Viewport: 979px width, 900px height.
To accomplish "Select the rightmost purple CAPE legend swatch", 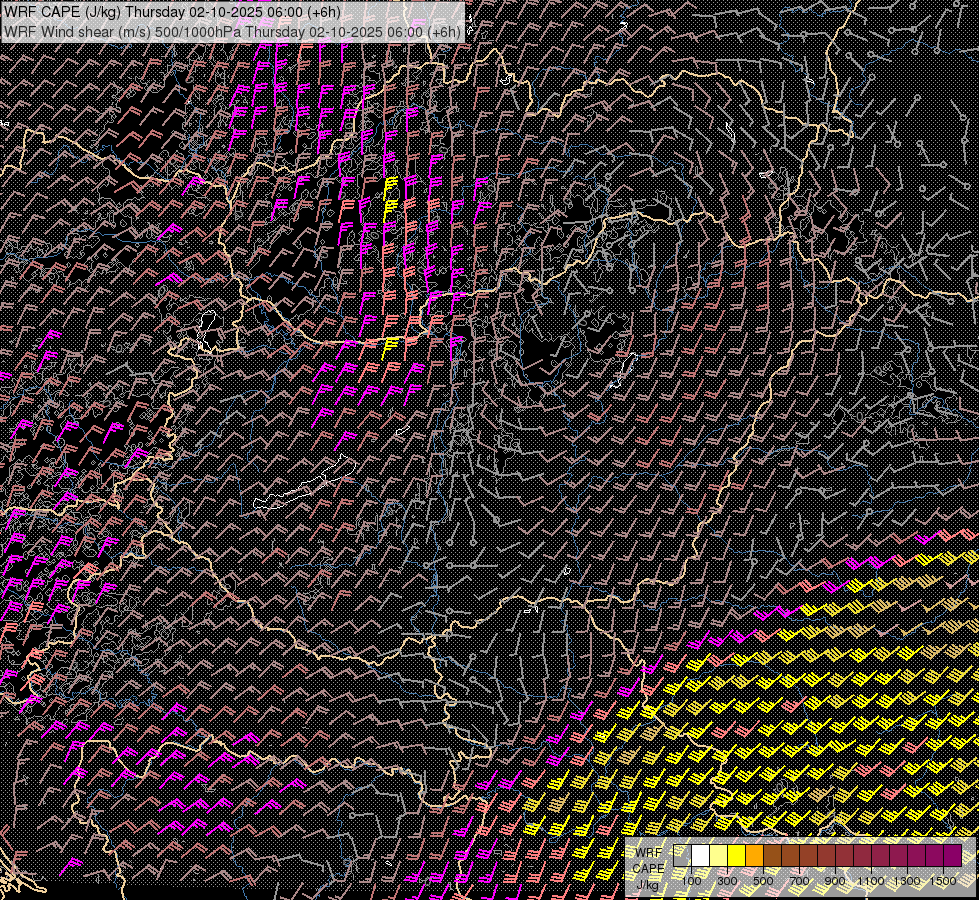I will pyautogui.click(x=952, y=855).
